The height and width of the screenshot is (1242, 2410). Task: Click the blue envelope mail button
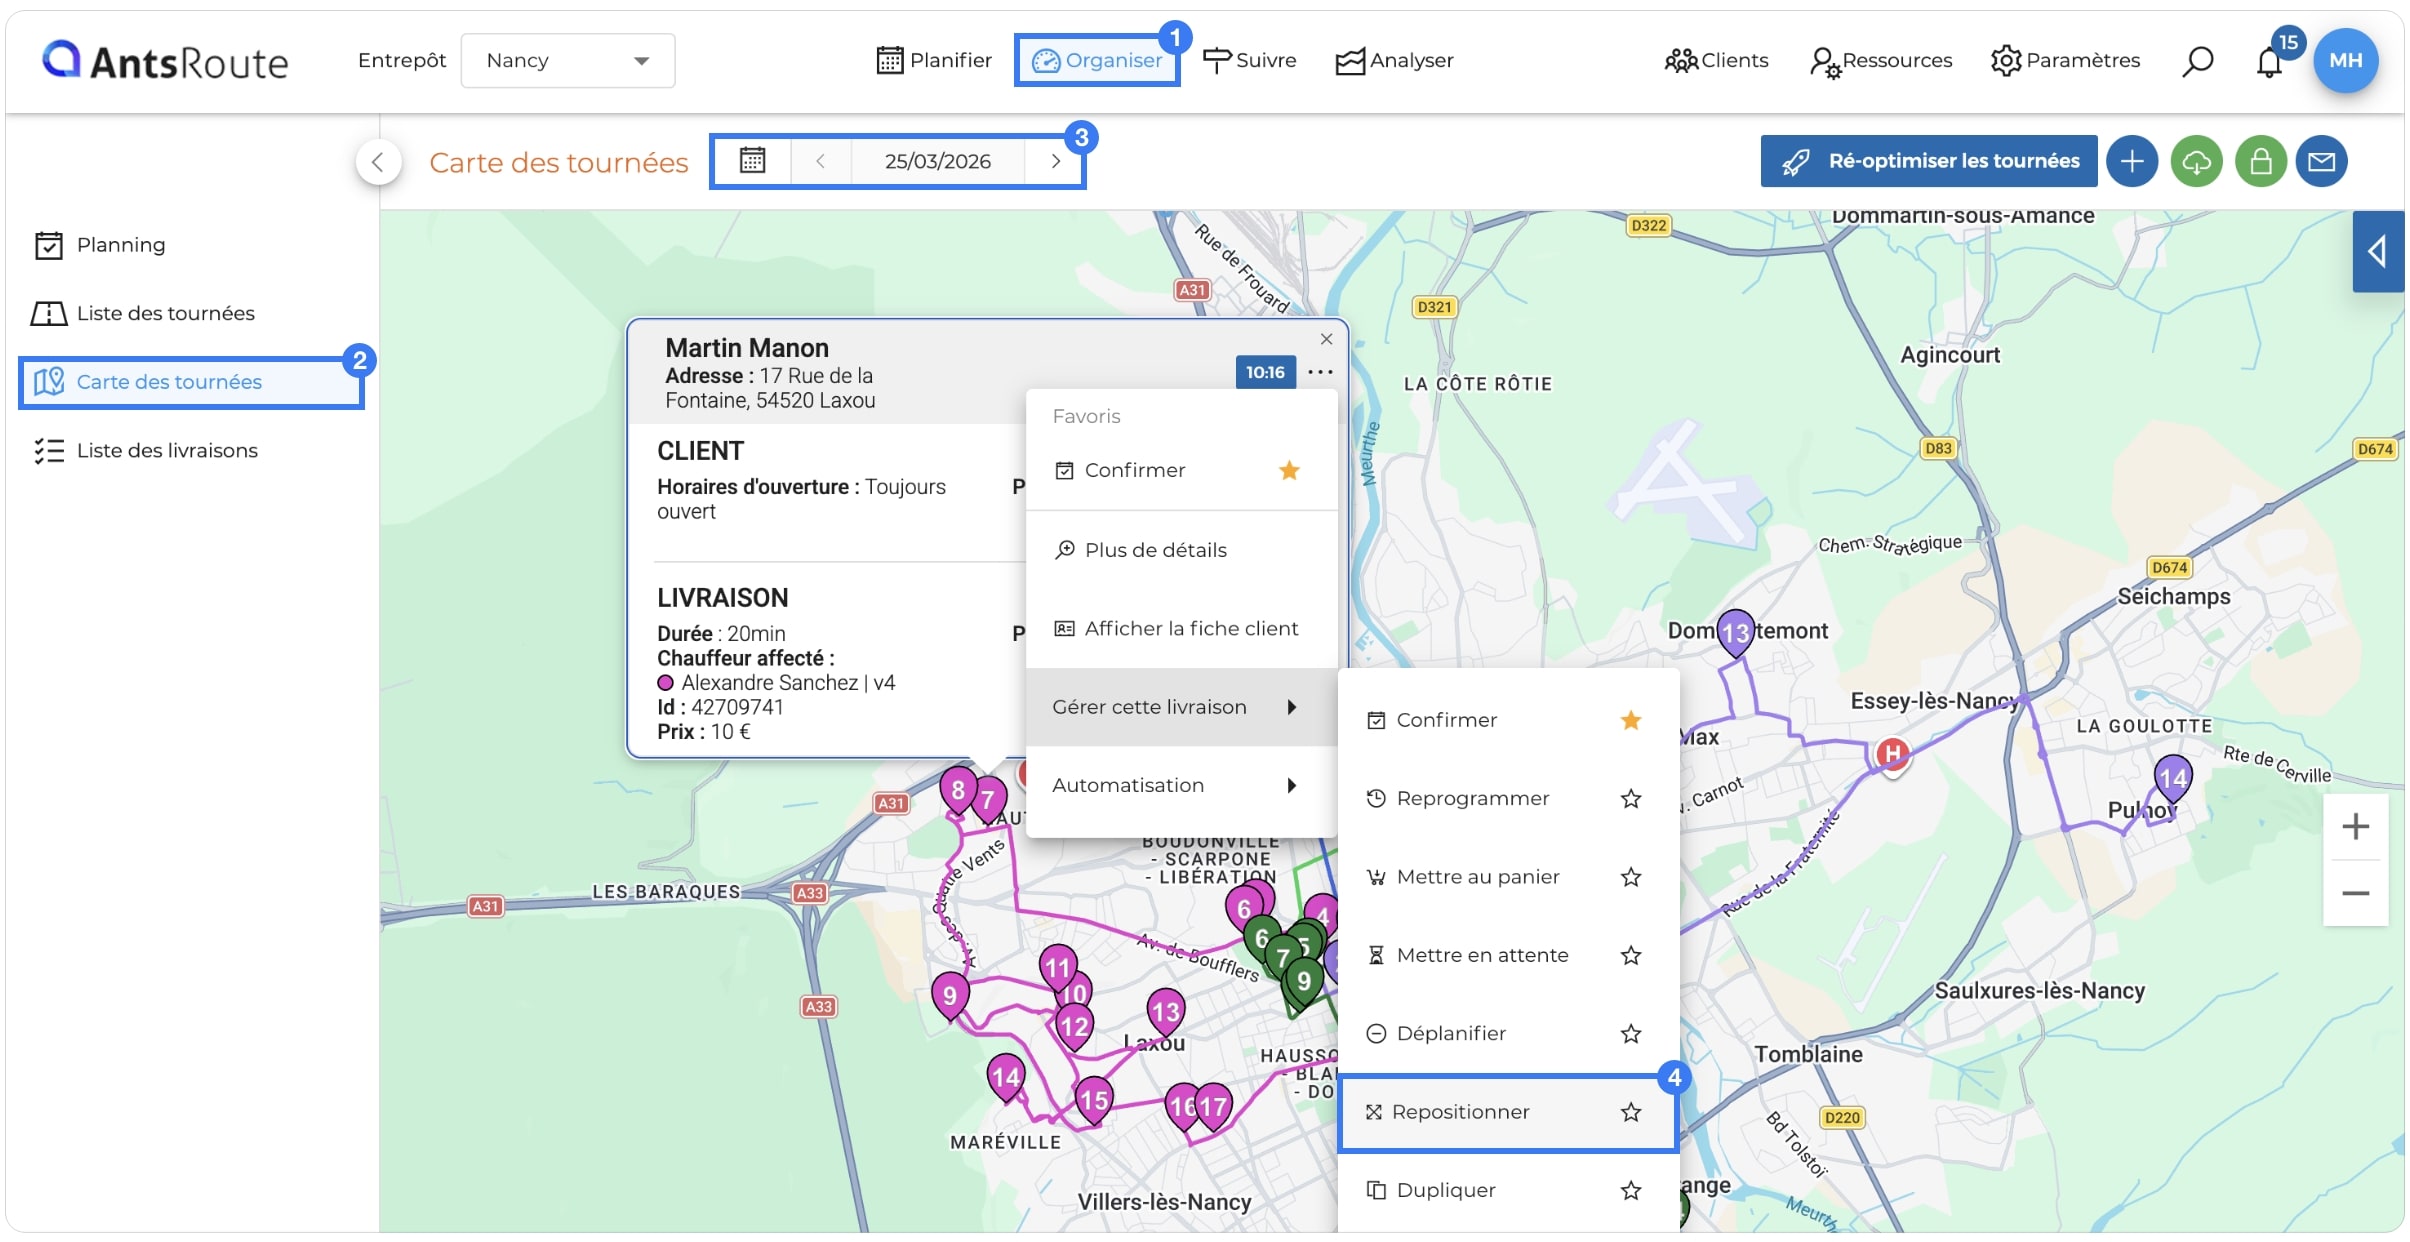2321,161
